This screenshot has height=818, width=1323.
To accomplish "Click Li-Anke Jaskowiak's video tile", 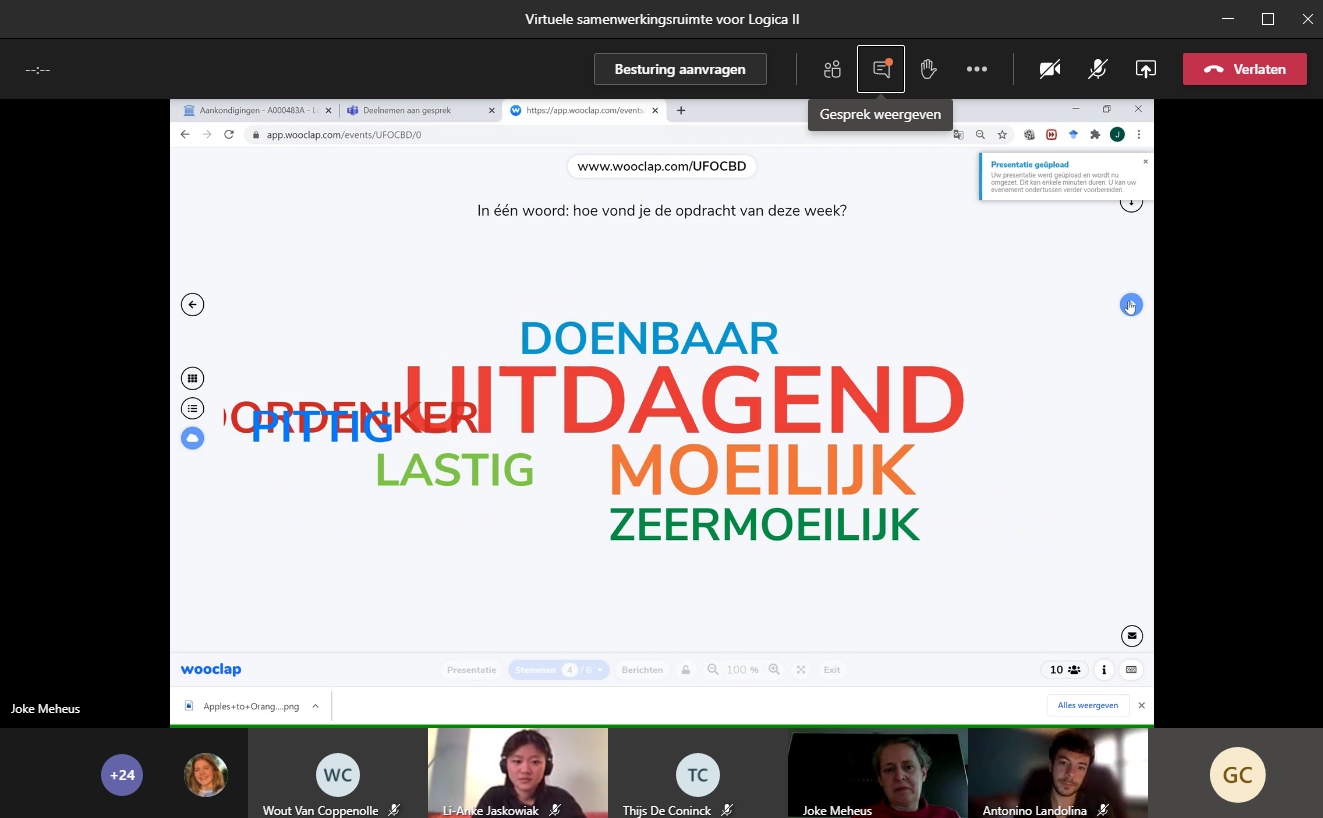I will tap(517, 770).
